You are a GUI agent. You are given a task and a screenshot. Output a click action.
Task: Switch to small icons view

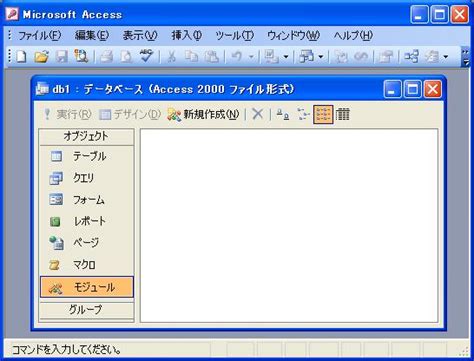303,114
